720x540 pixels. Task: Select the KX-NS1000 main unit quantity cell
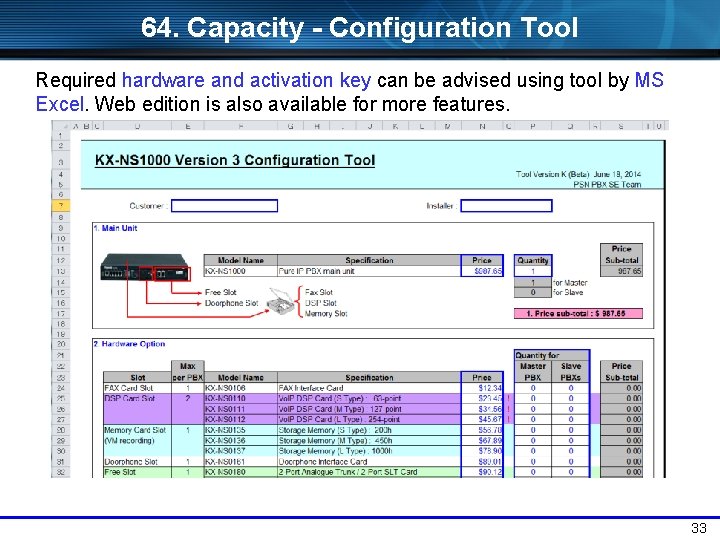533,271
